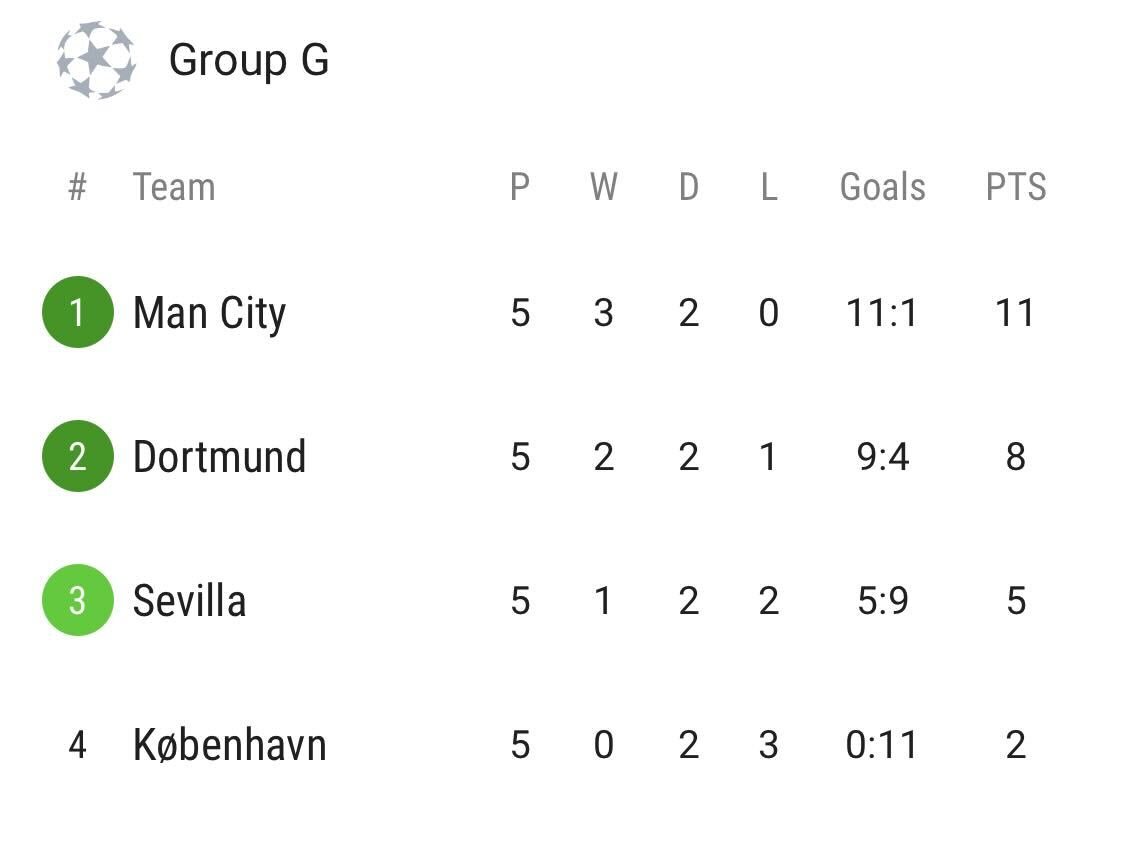Click the position 4 number for København
The image size is (1125, 842).
tap(77, 744)
